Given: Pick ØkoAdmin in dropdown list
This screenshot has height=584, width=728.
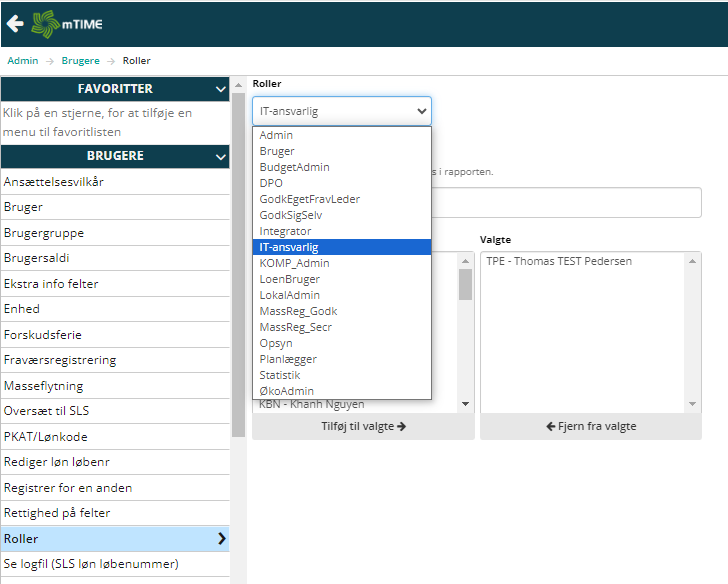Looking at the screenshot, I should pyautogui.click(x=287, y=391).
